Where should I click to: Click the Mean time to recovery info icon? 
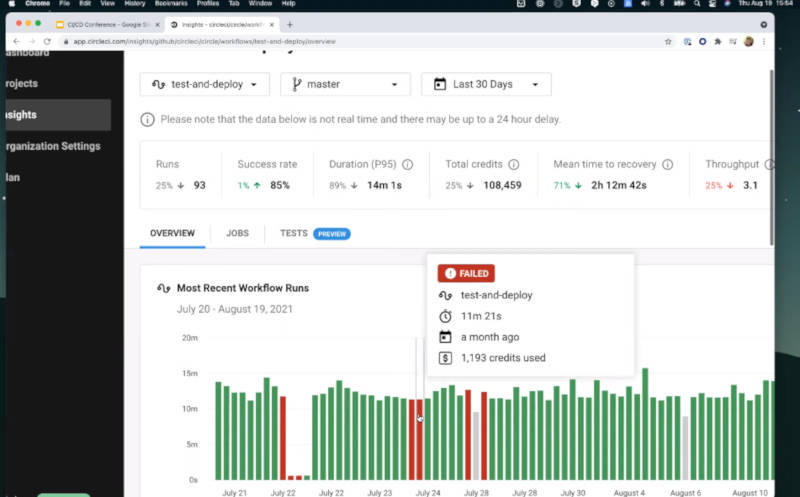pyautogui.click(x=667, y=164)
